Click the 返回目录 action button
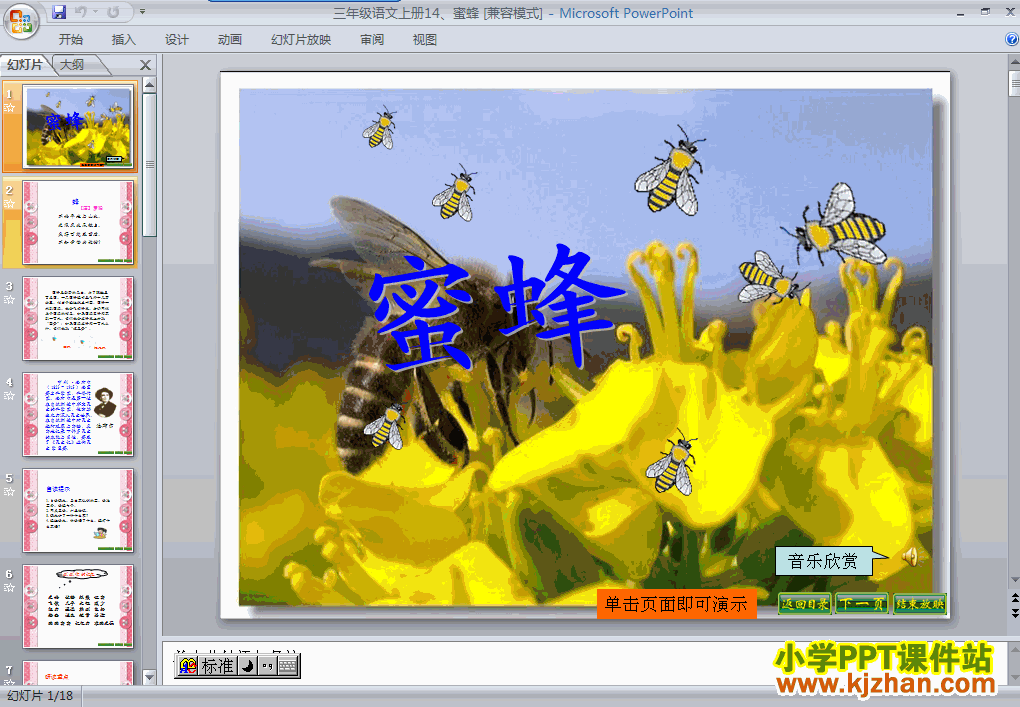 pyautogui.click(x=805, y=604)
